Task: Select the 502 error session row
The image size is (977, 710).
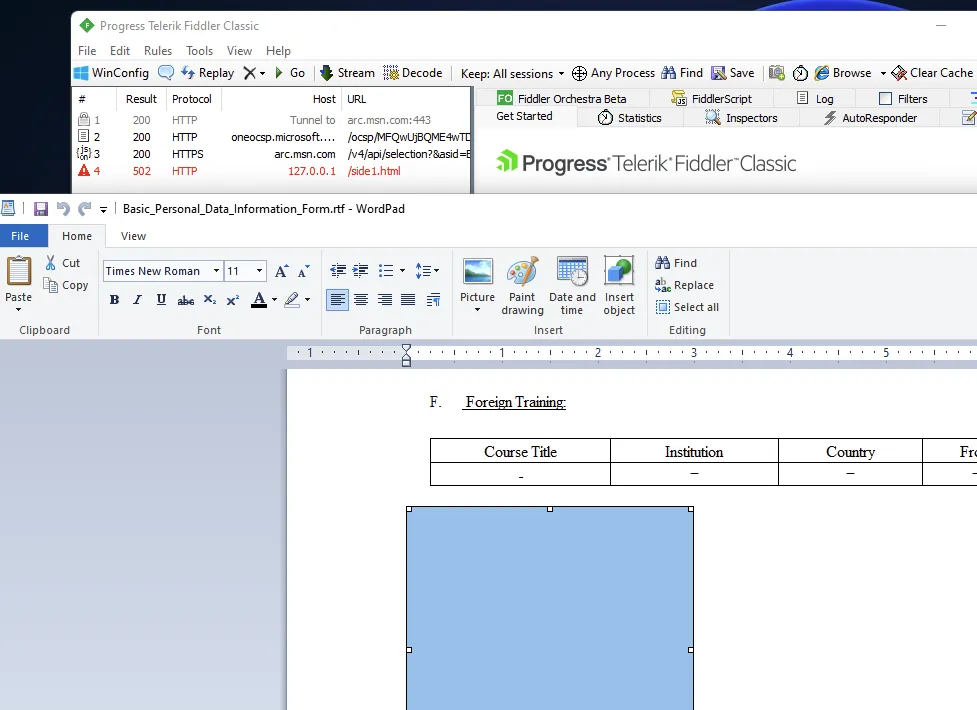Action: point(200,171)
